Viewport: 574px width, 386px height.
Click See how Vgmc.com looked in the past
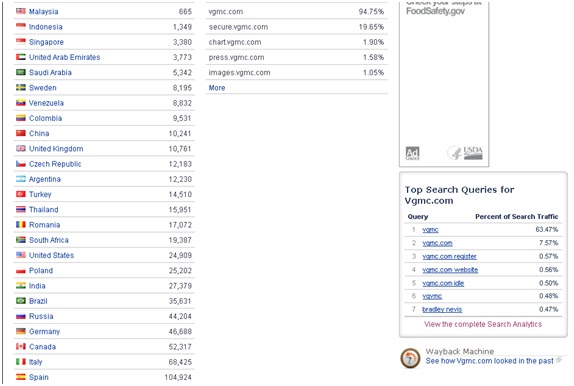coord(489,361)
